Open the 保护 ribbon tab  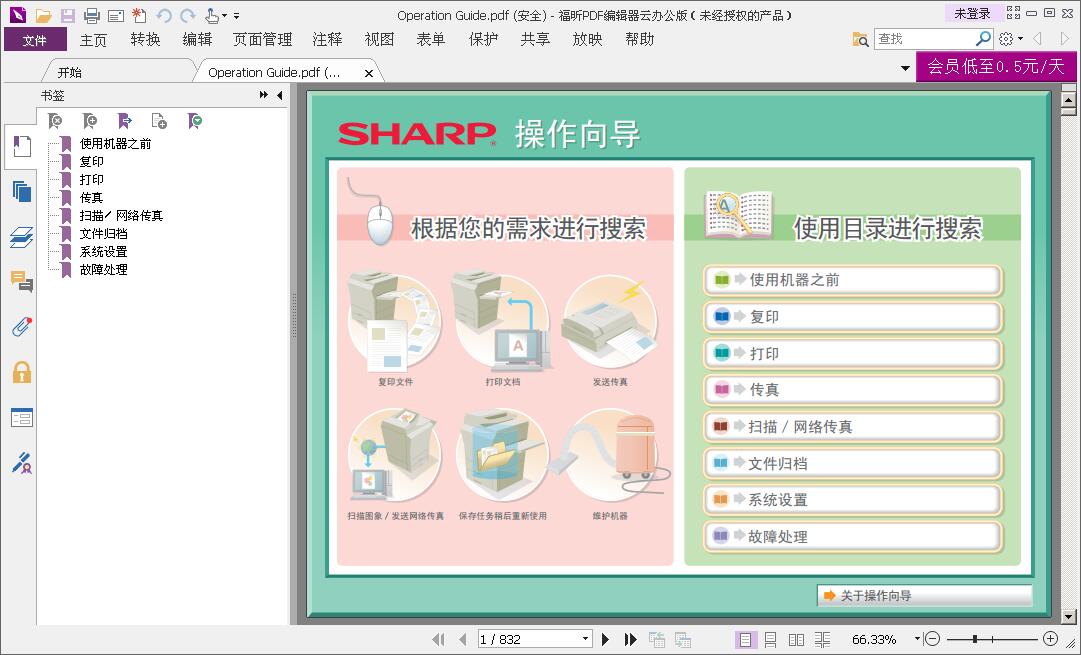(x=483, y=39)
